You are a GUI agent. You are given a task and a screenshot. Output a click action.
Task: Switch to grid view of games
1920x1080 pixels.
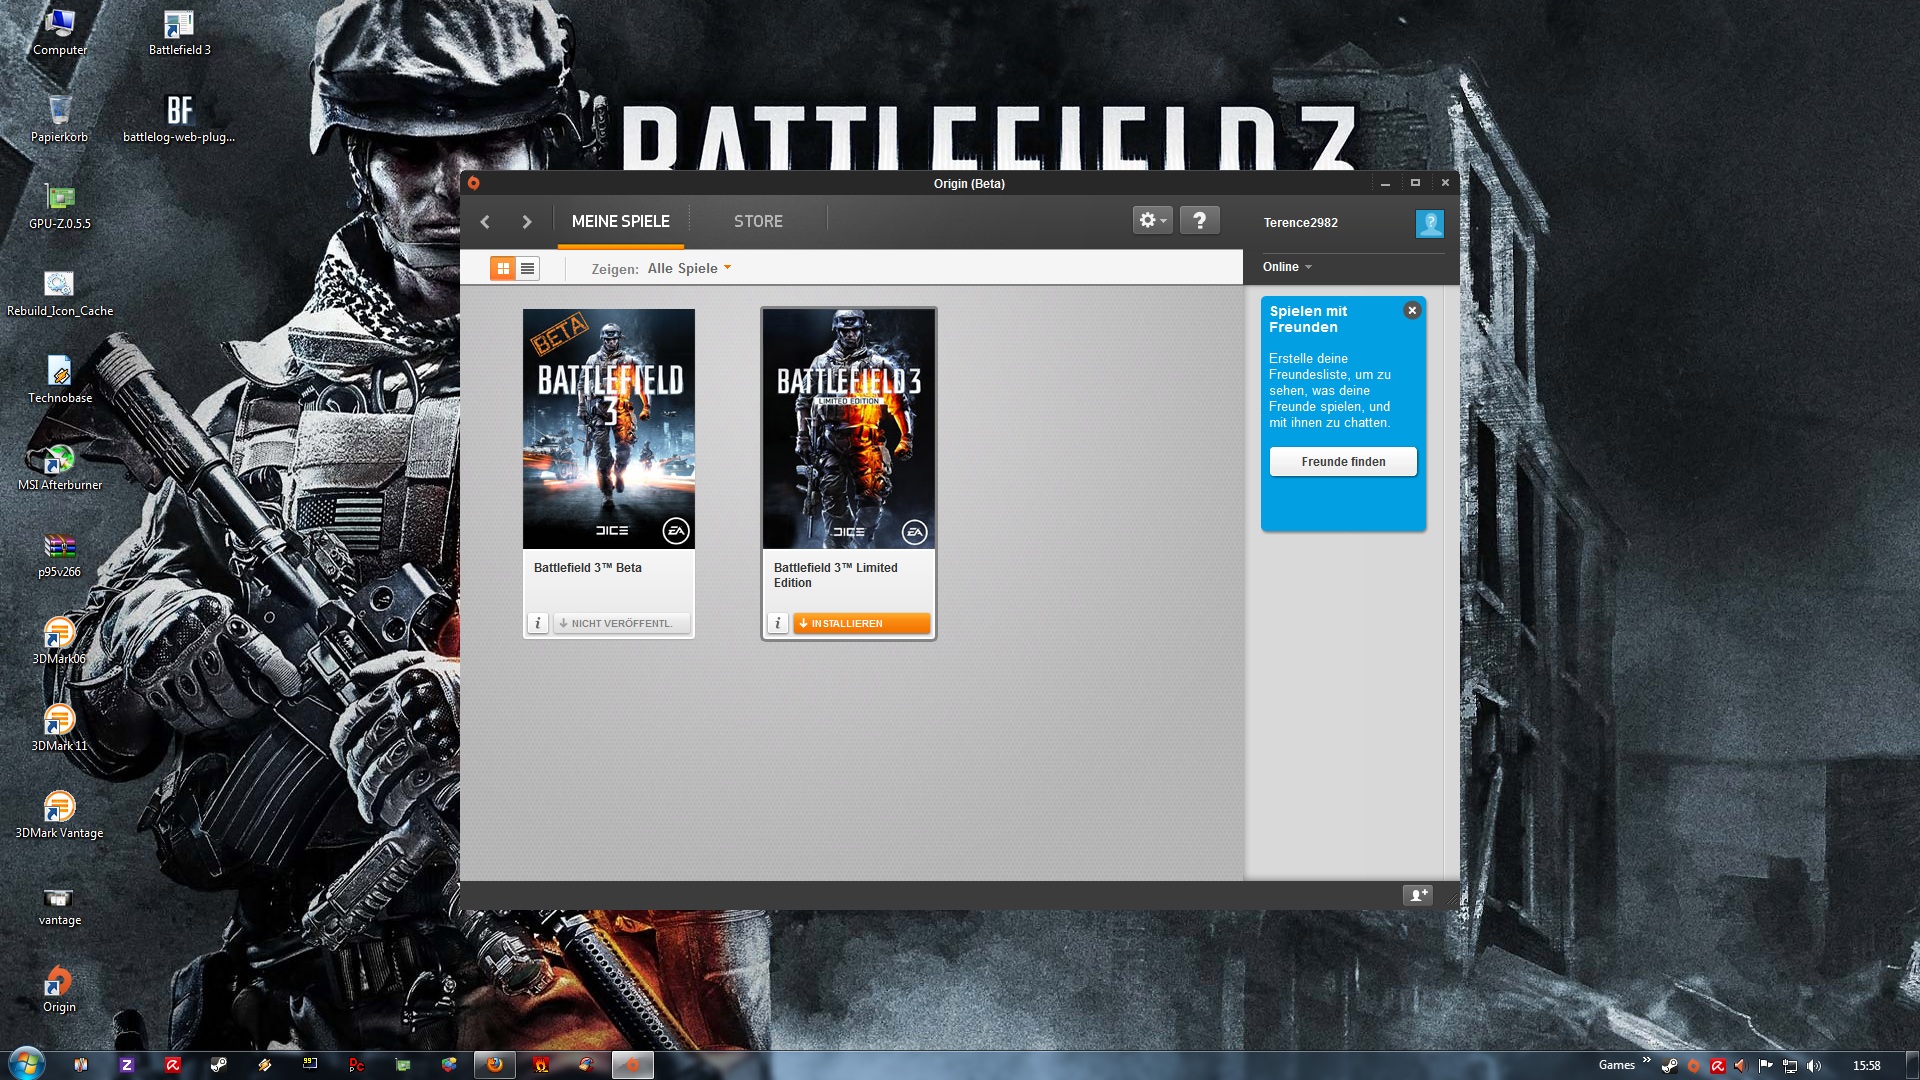pyautogui.click(x=503, y=268)
